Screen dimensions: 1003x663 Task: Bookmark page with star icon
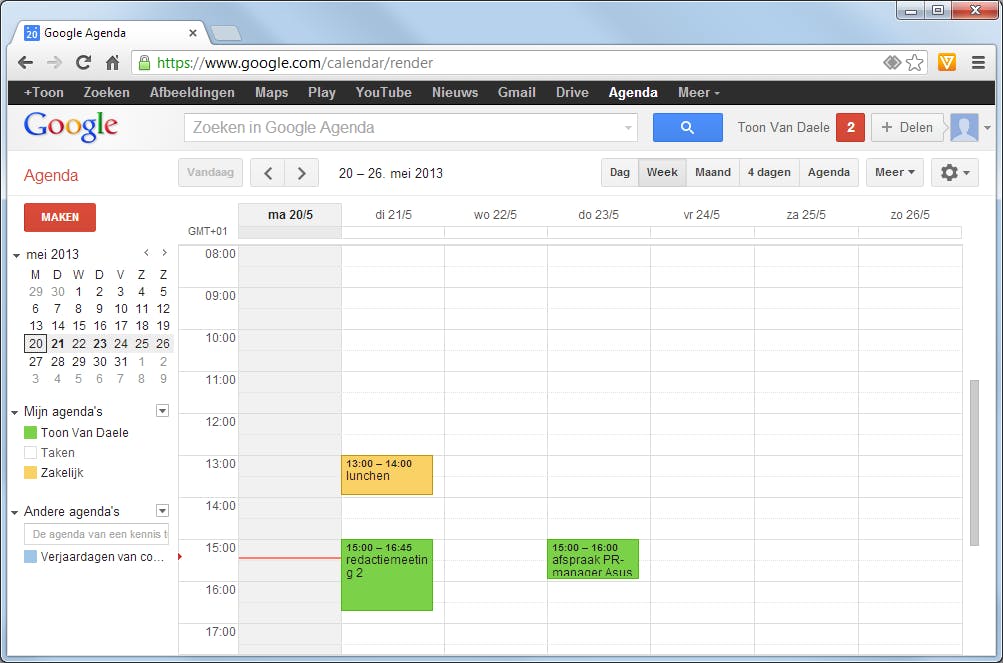point(915,63)
